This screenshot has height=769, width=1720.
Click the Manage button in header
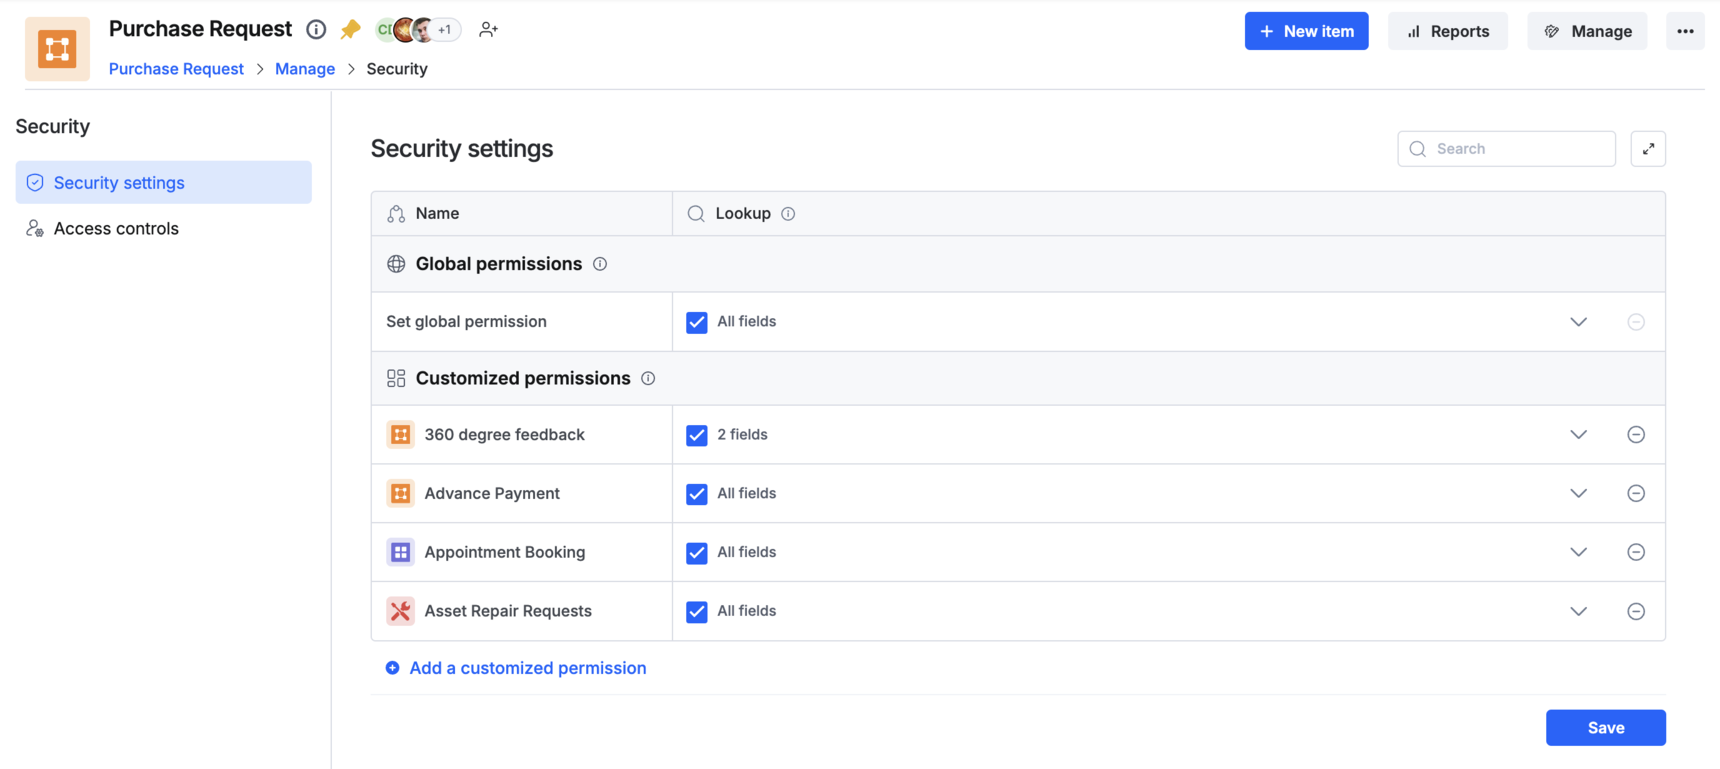pos(1587,31)
